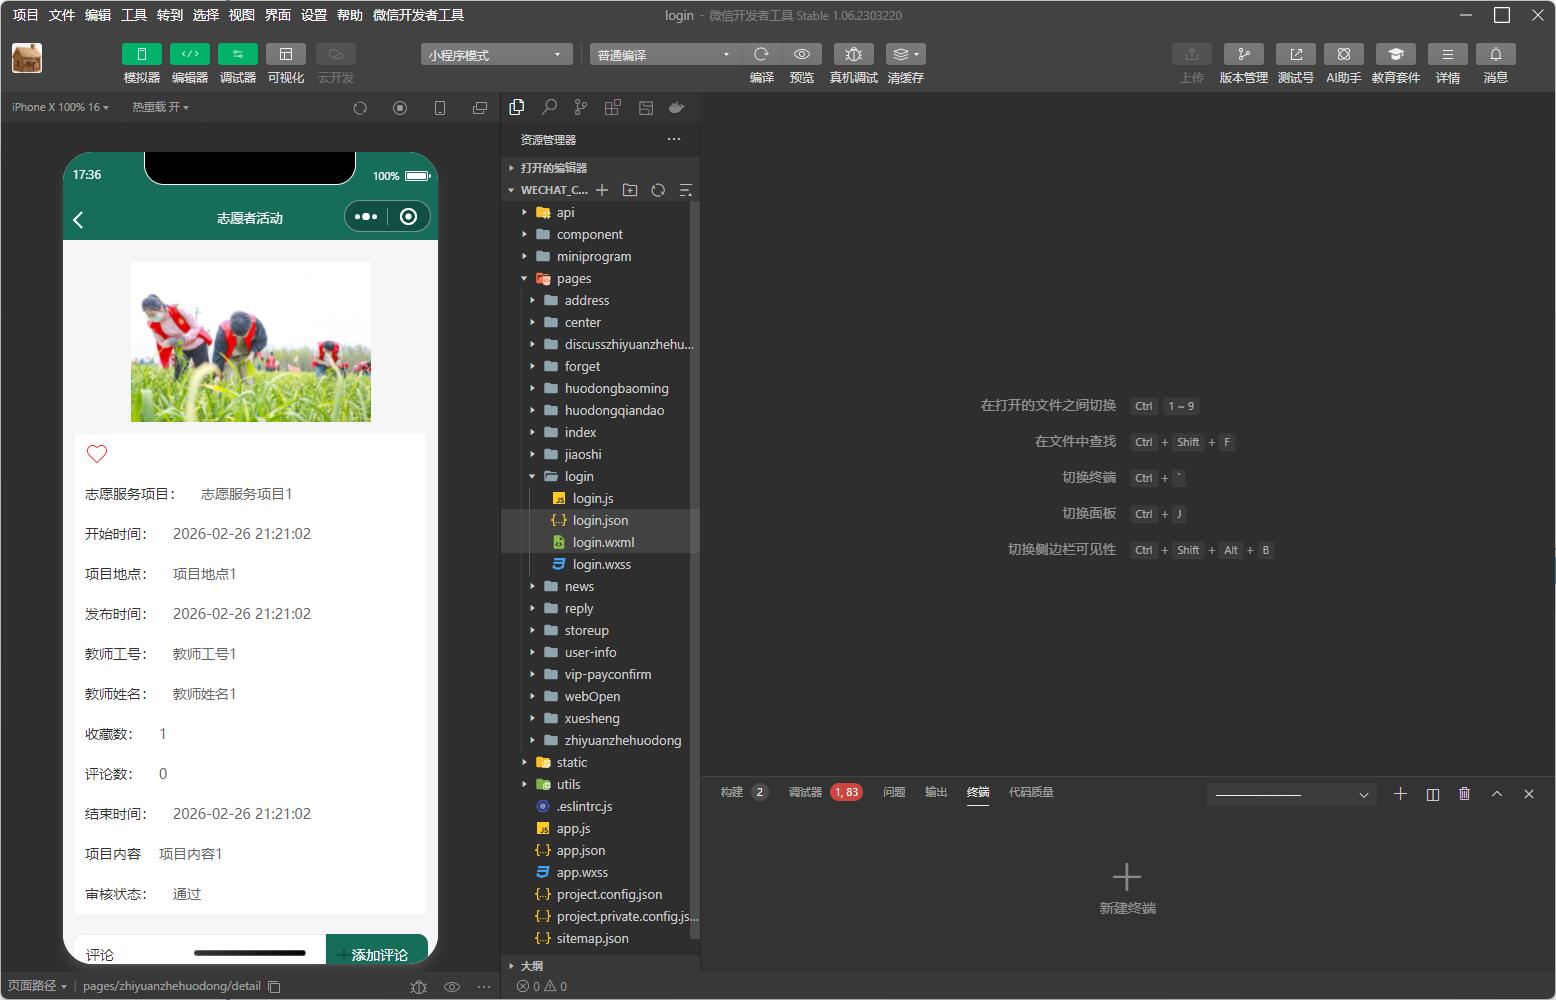Add a new terminal with plus icon

[1400, 794]
